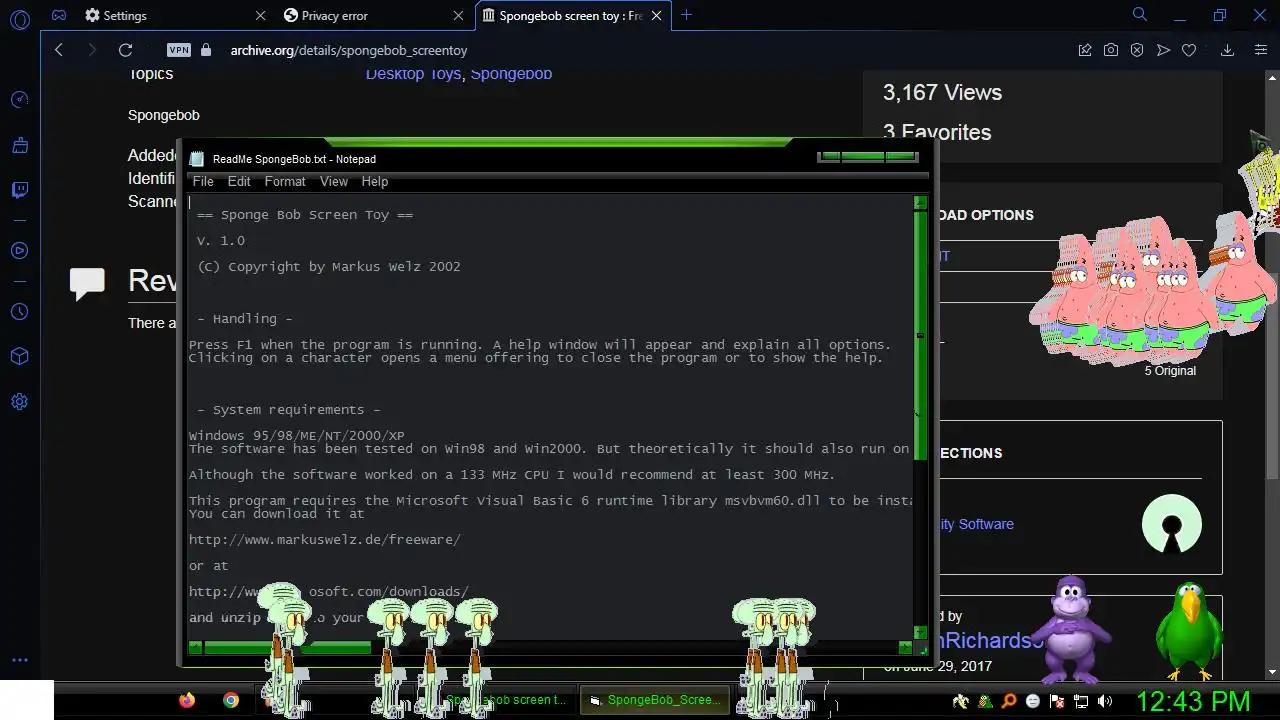Open the Player sidebar icon
The image size is (1280, 720).
pos(19,251)
